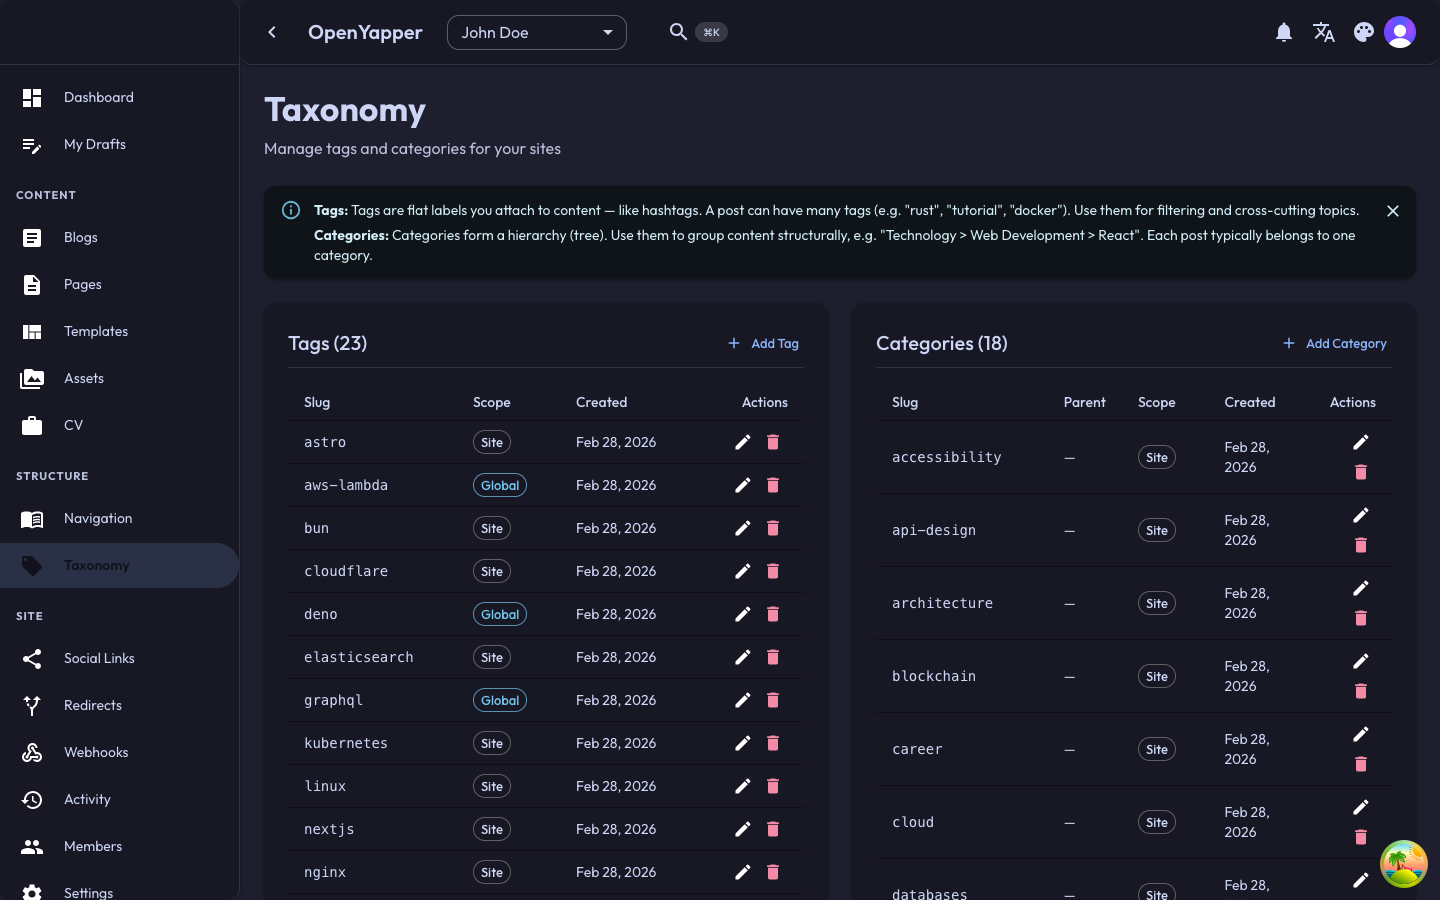This screenshot has width=1440, height=900.
Task: Click the search magnifier icon
Action: coord(678,32)
